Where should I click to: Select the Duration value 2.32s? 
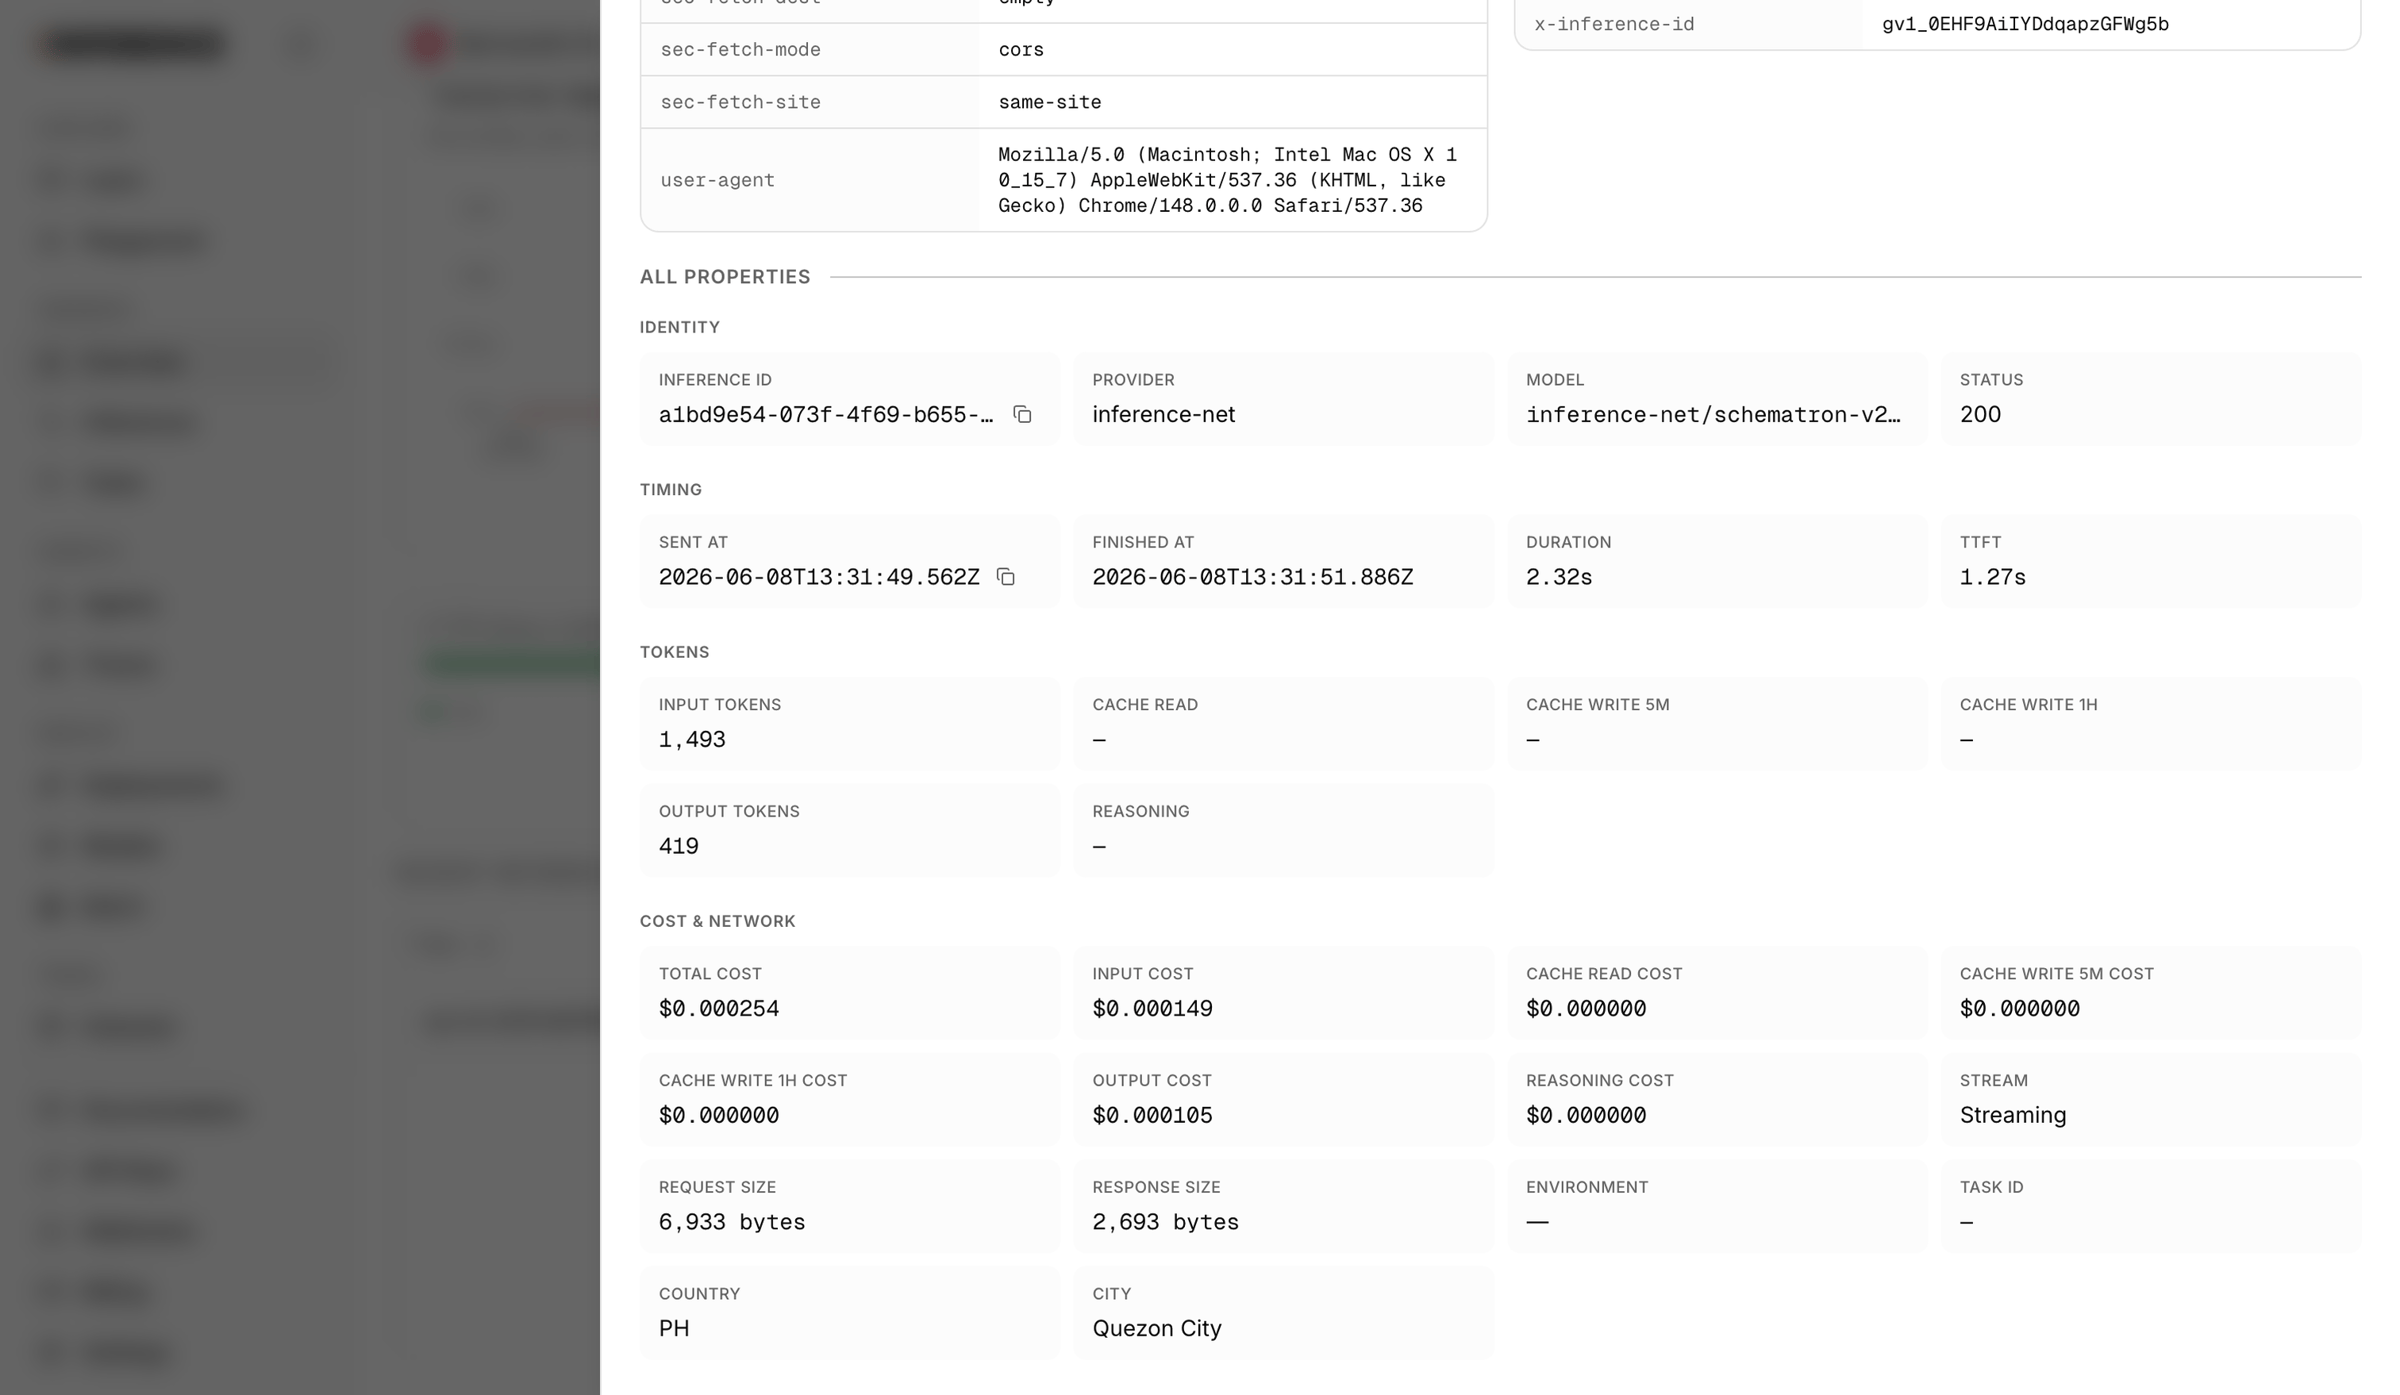pyautogui.click(x=1558, y=577)
